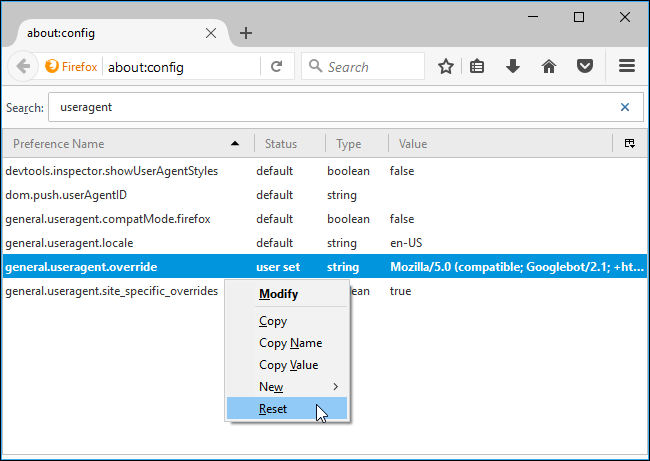Open the column picker in table header
Image resolution: width=650 pixels, height=461 pixels.
click(x=630, y=144)
